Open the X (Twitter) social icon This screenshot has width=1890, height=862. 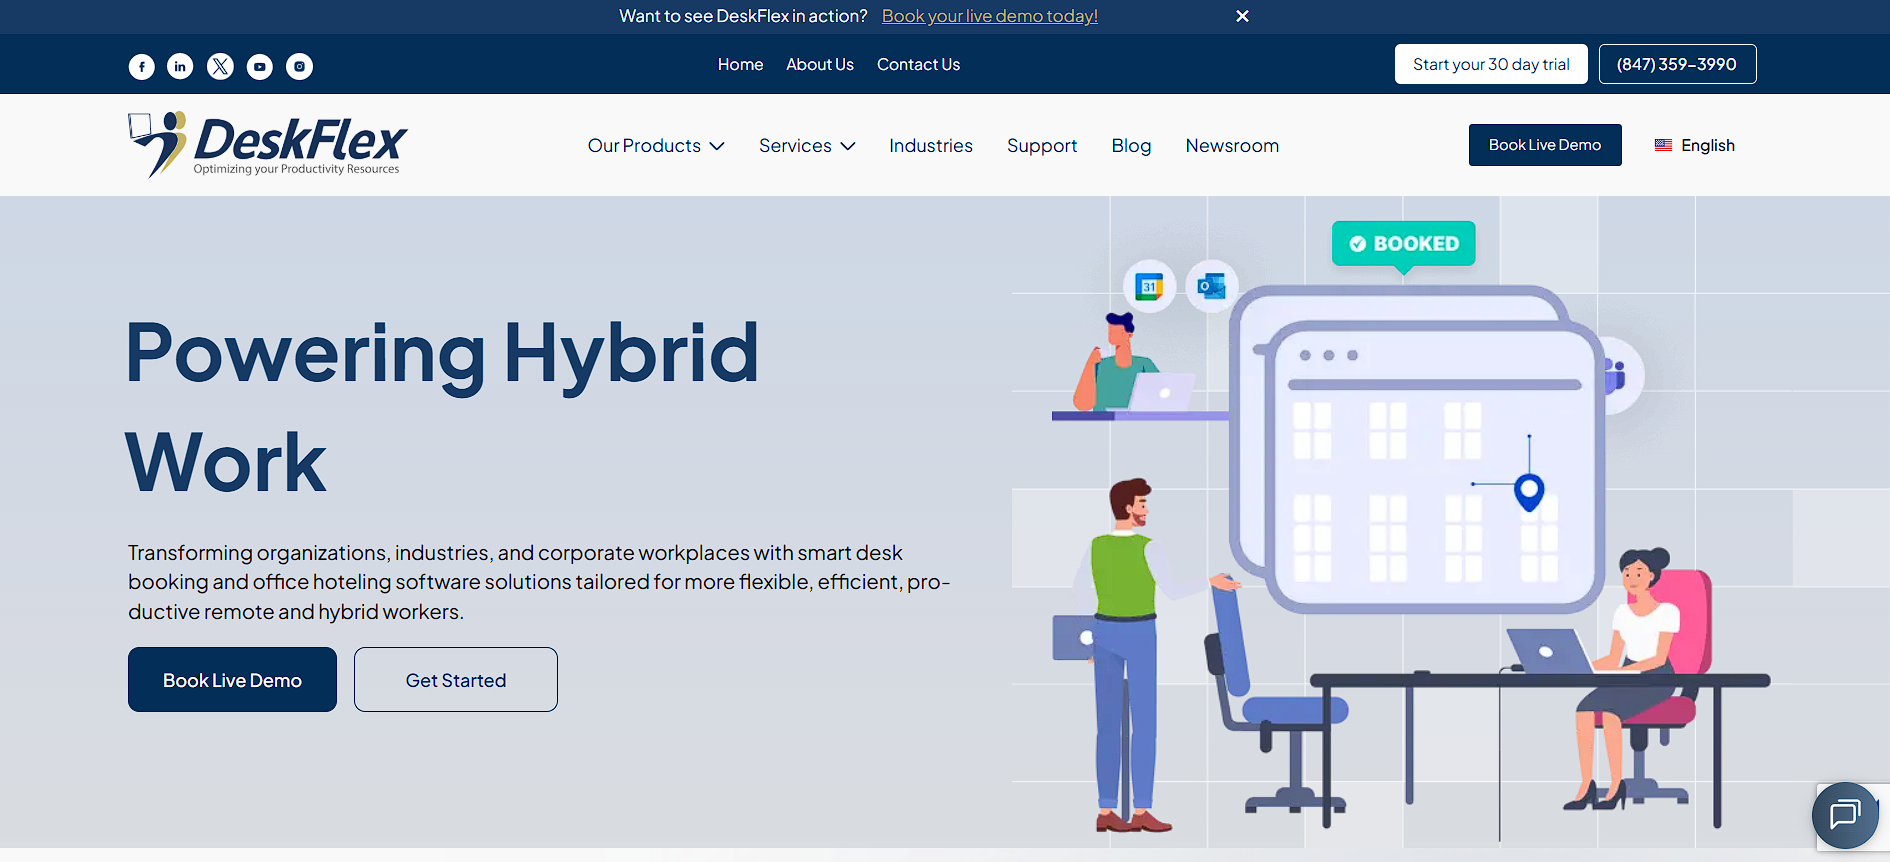point(220,67)
